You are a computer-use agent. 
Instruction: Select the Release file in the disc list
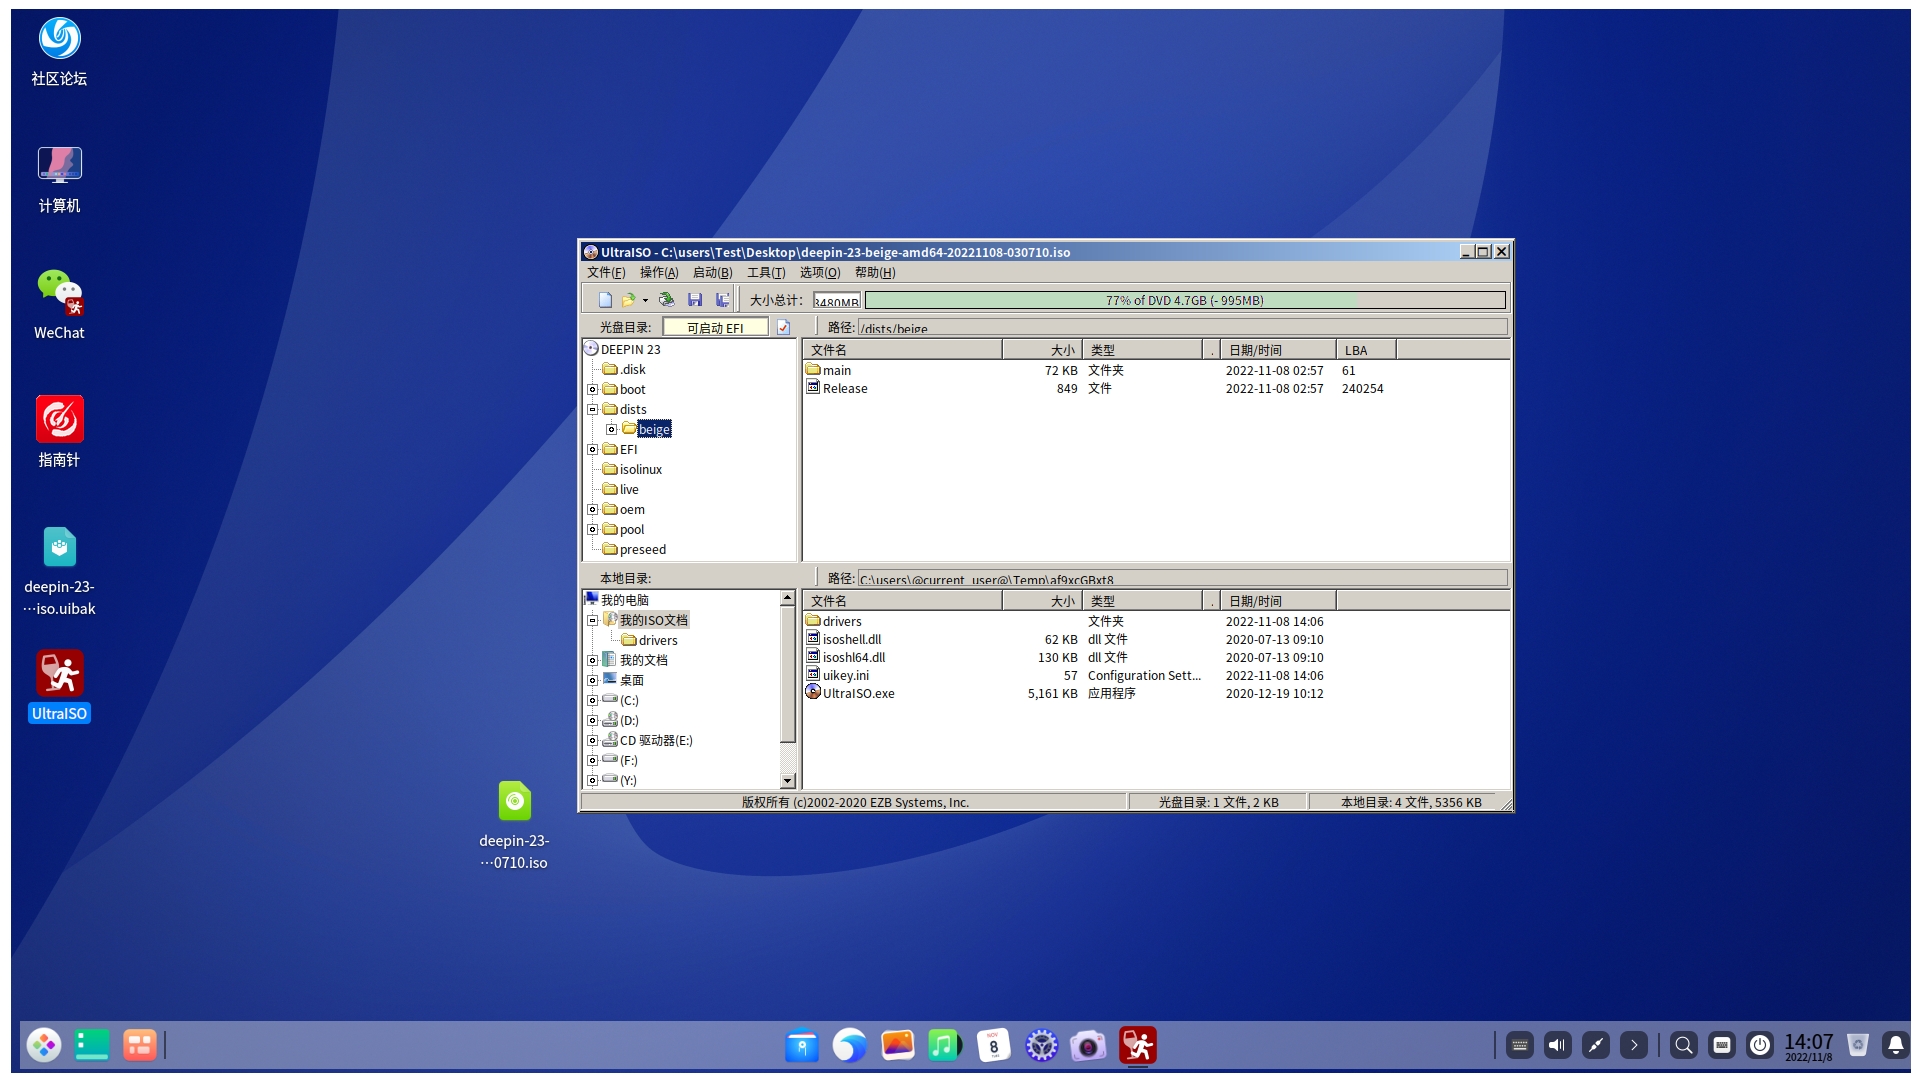coord(844,389)
